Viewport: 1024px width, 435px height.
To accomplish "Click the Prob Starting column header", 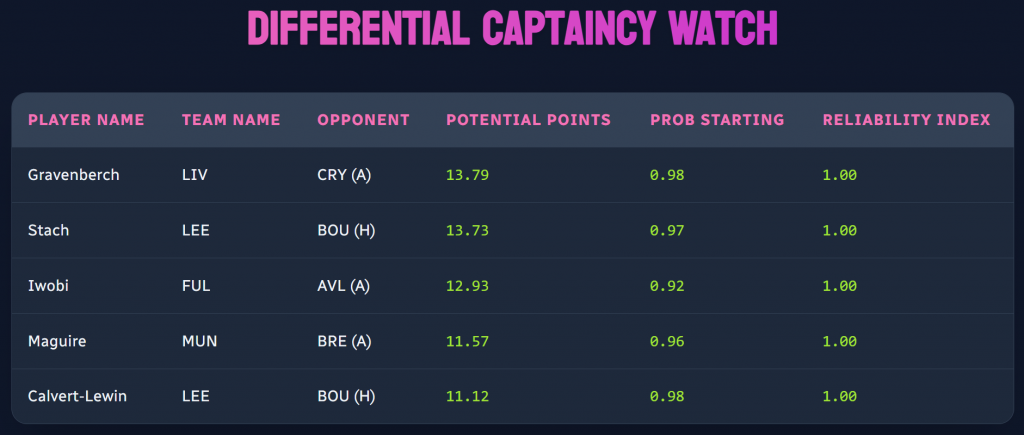I will (717, 120).
